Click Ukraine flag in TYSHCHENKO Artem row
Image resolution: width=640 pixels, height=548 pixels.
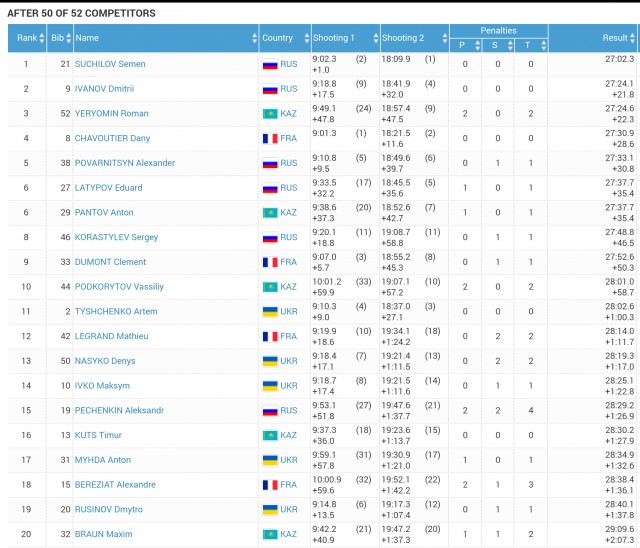(270, 312)
